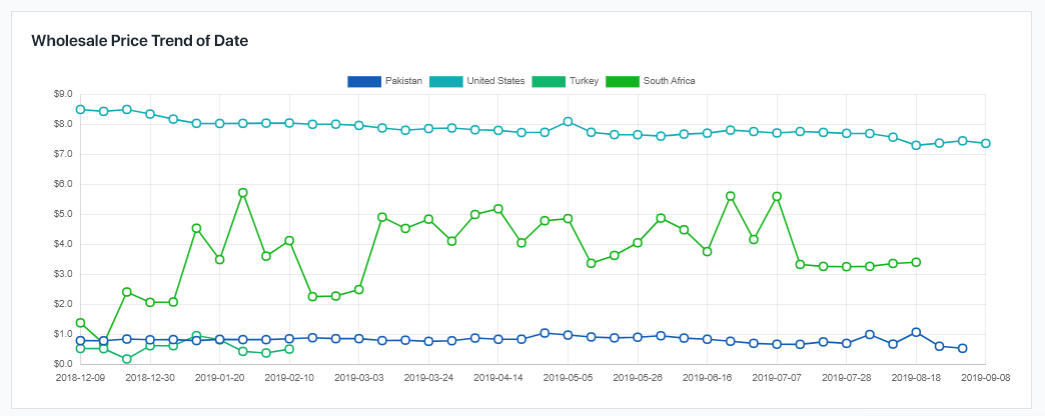Toggle the United States legend label

pyautogui.click(x=495, y=81)
